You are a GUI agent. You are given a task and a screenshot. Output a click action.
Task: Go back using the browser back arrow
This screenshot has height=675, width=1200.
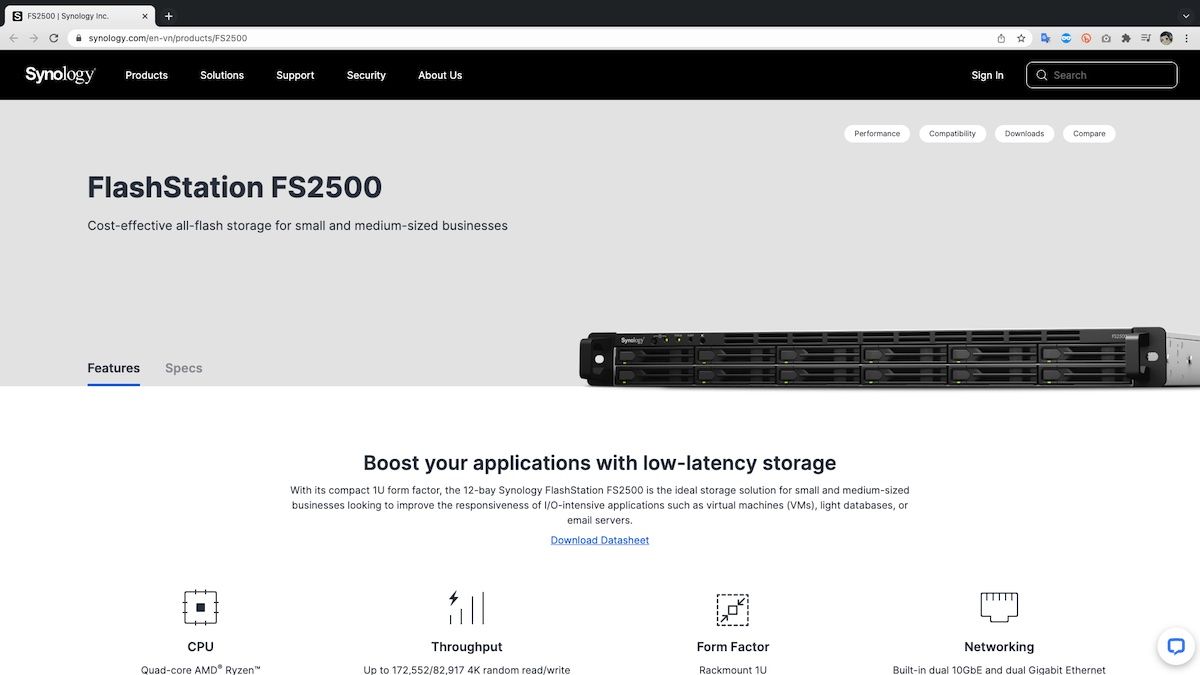[x=14, y=38]
